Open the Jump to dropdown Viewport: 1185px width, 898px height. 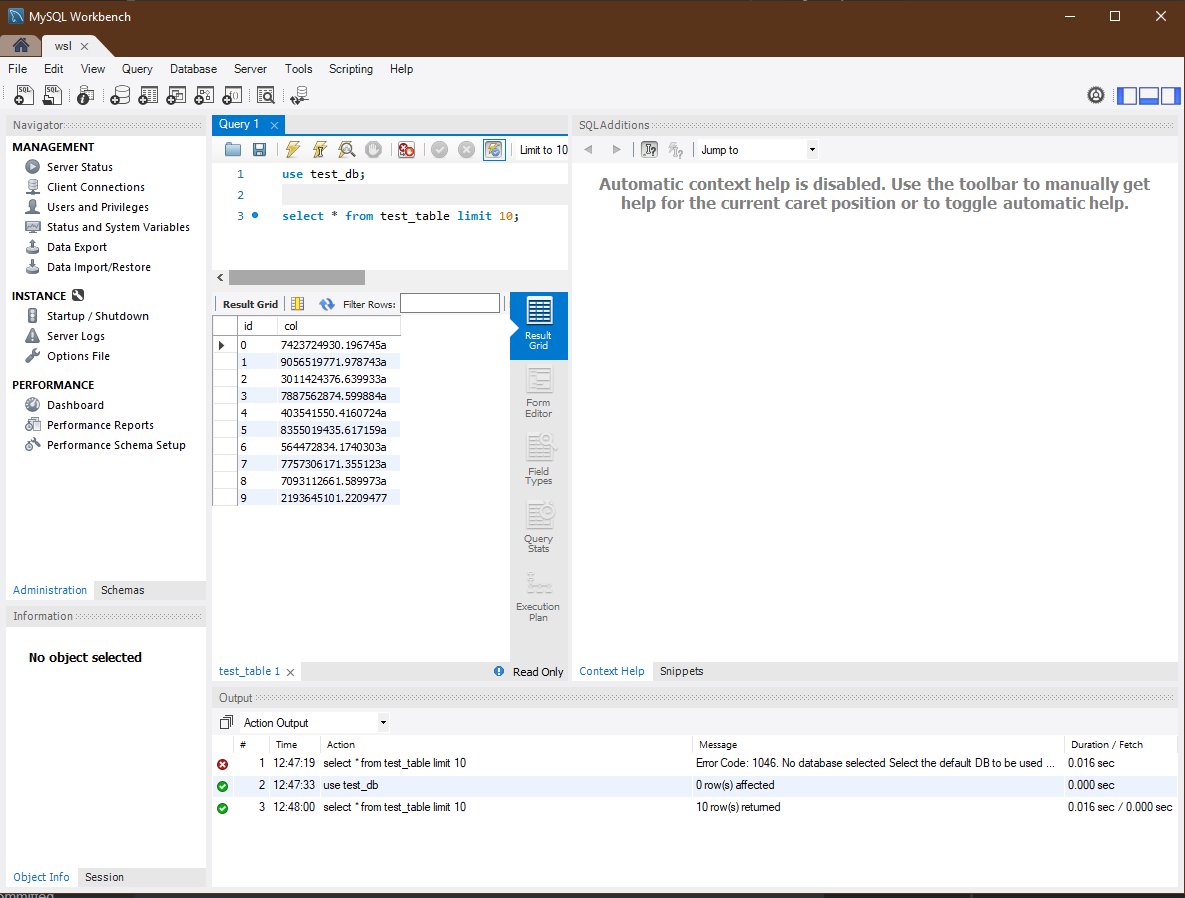[758, 150]
